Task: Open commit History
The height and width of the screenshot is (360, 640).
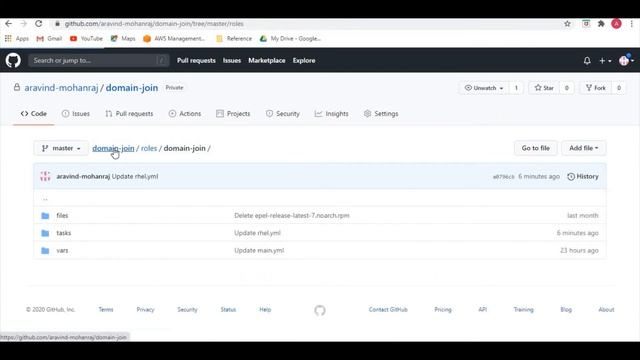Action: [583, 176]
